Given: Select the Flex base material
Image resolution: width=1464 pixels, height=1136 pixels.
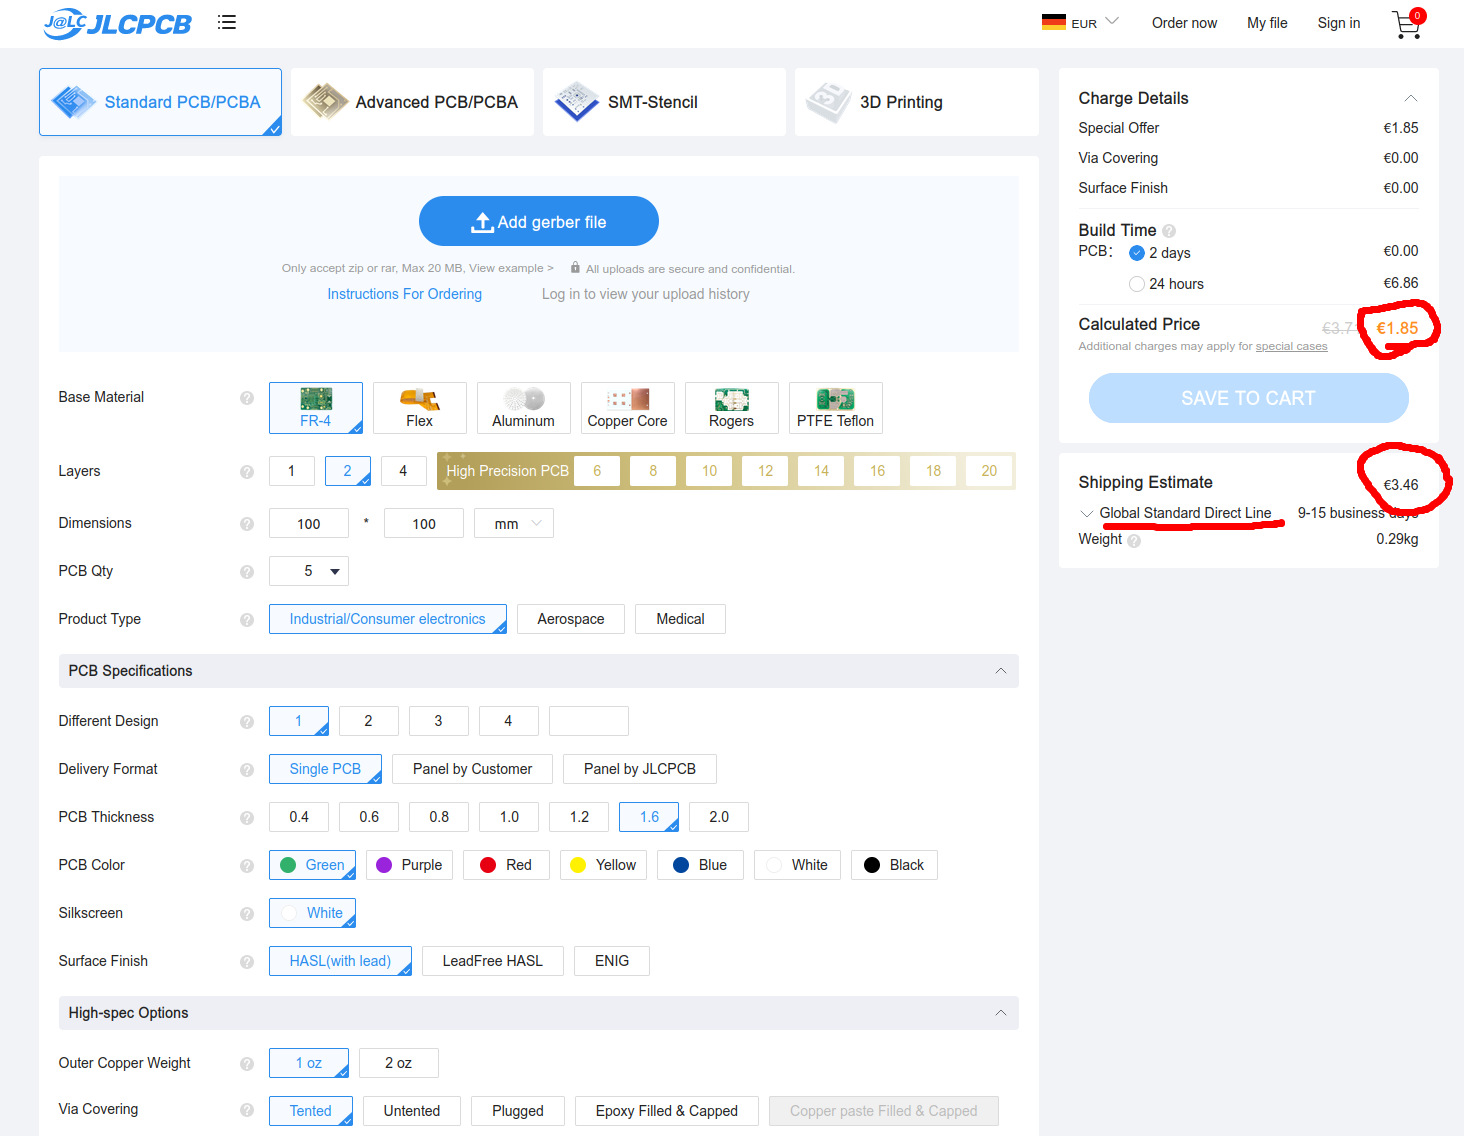Looking at the screenshot, I should pyautogui.click(x=420, y=408).
